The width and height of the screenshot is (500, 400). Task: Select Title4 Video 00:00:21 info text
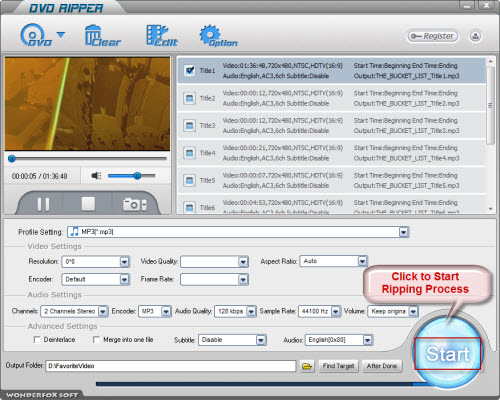click(x=283, y=148)
